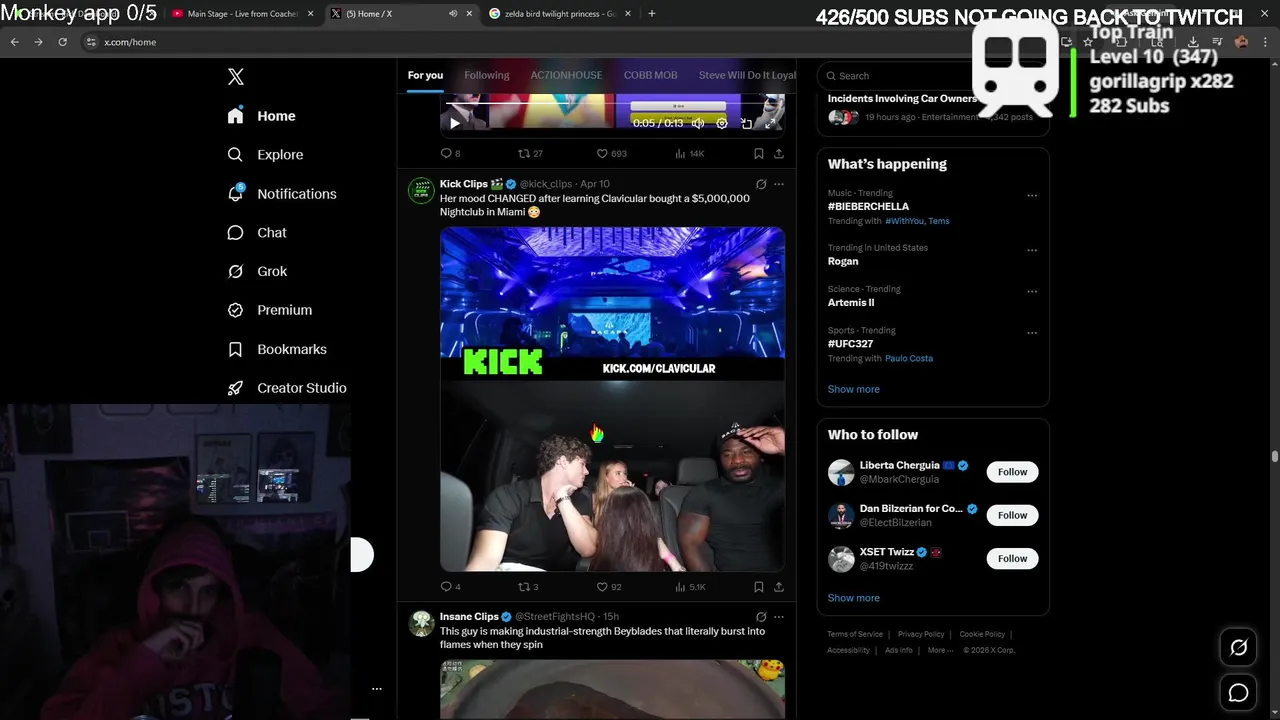The width and height of the screenshot is (1280, 720).
Task: Open new tab in Chrome
Action: (x=651, y=13)
